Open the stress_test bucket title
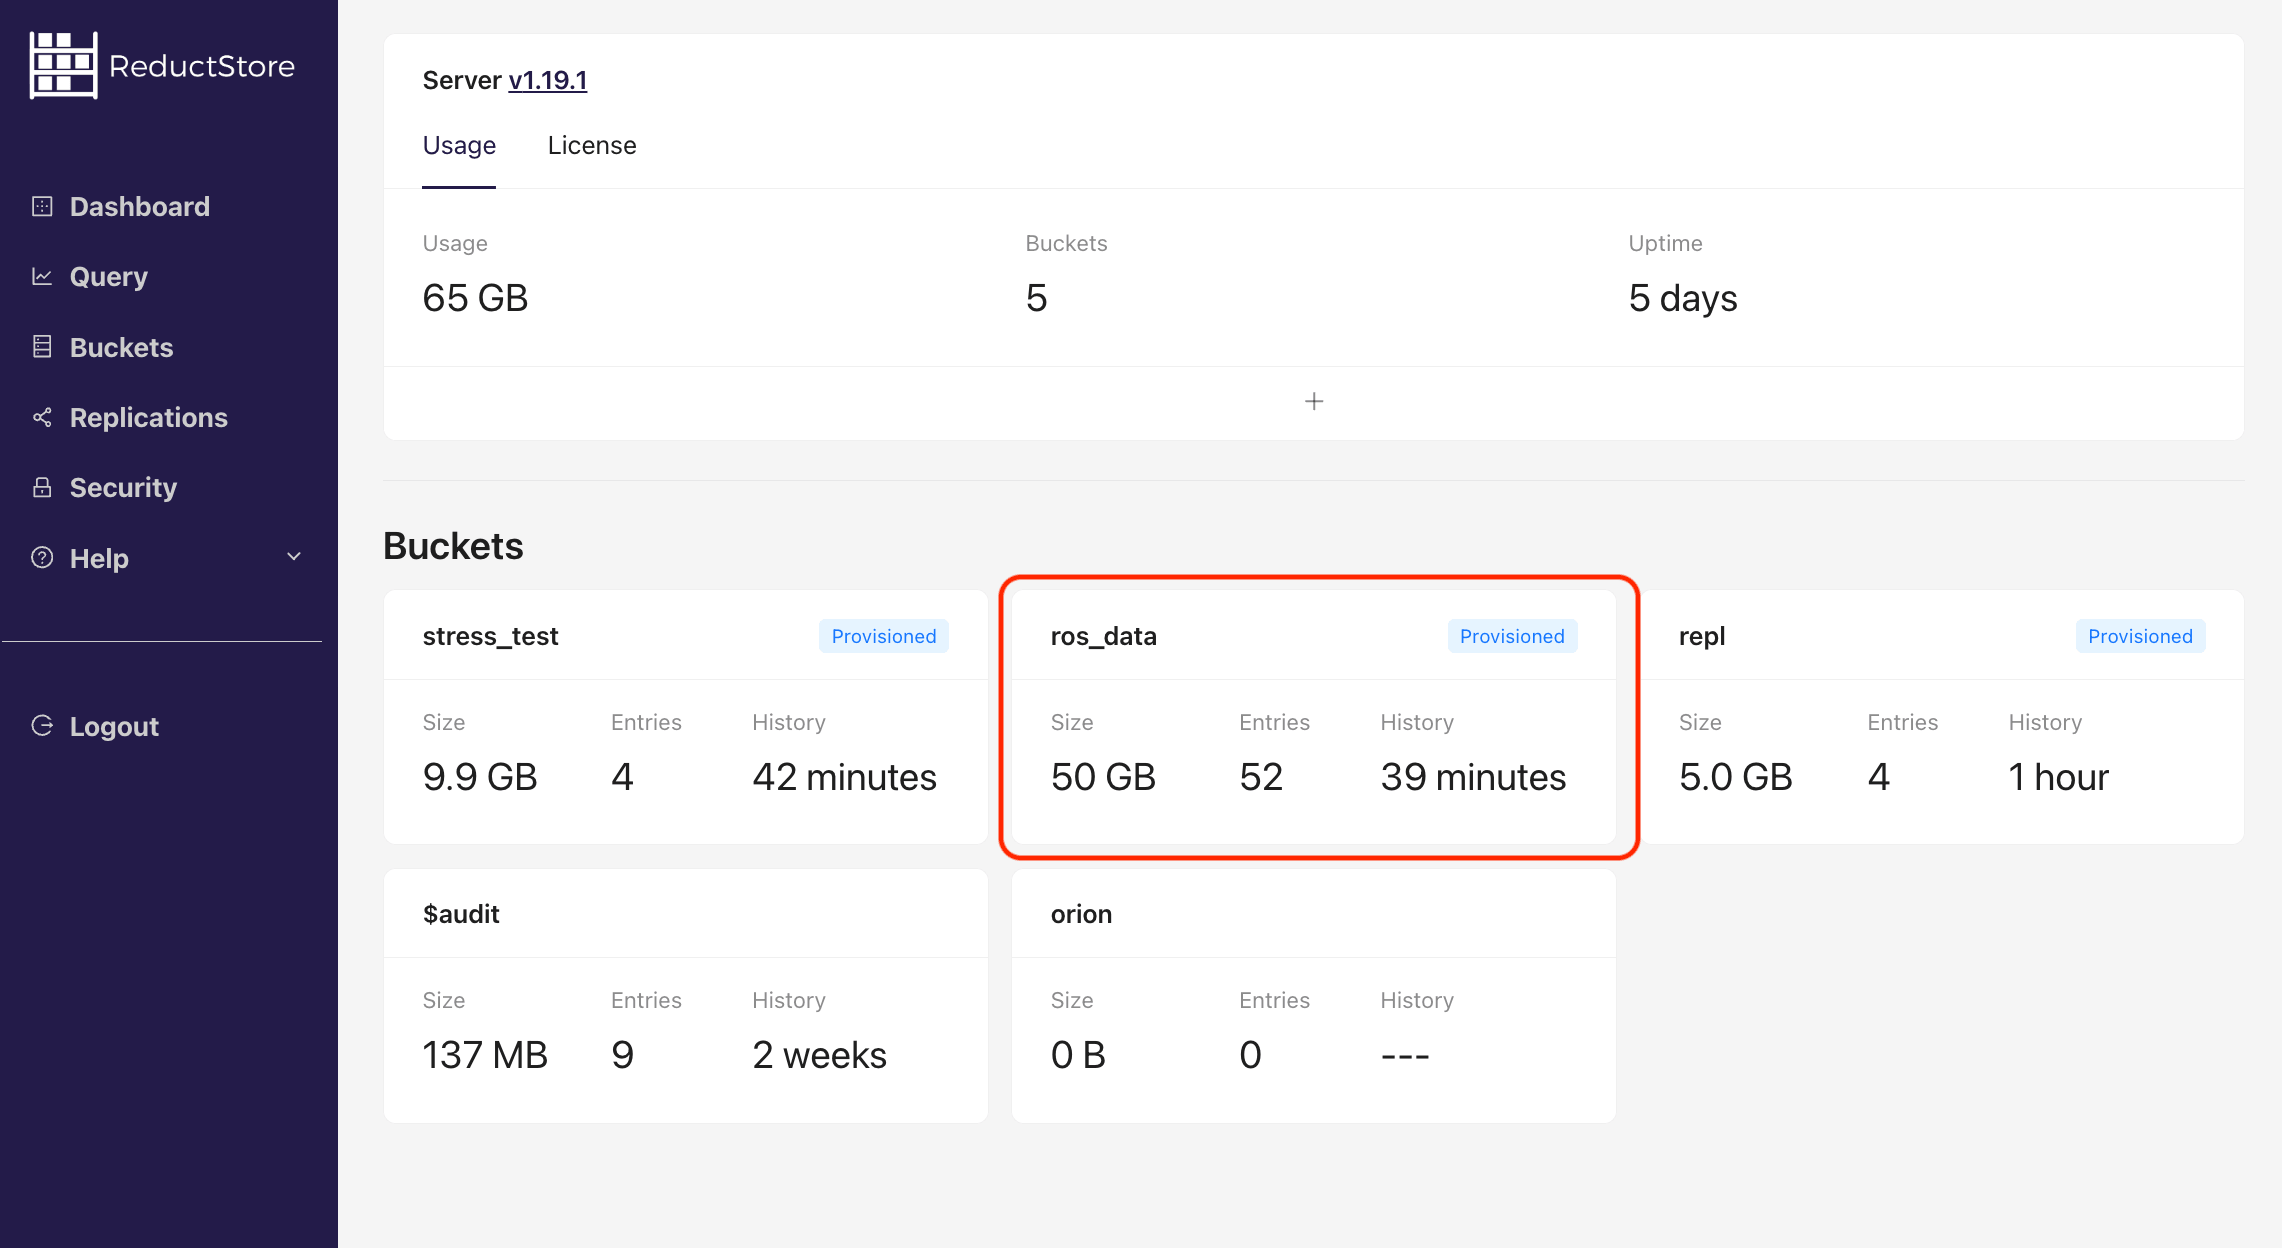The height and width of the screenshot is (1248, 2282). [490, 636]
